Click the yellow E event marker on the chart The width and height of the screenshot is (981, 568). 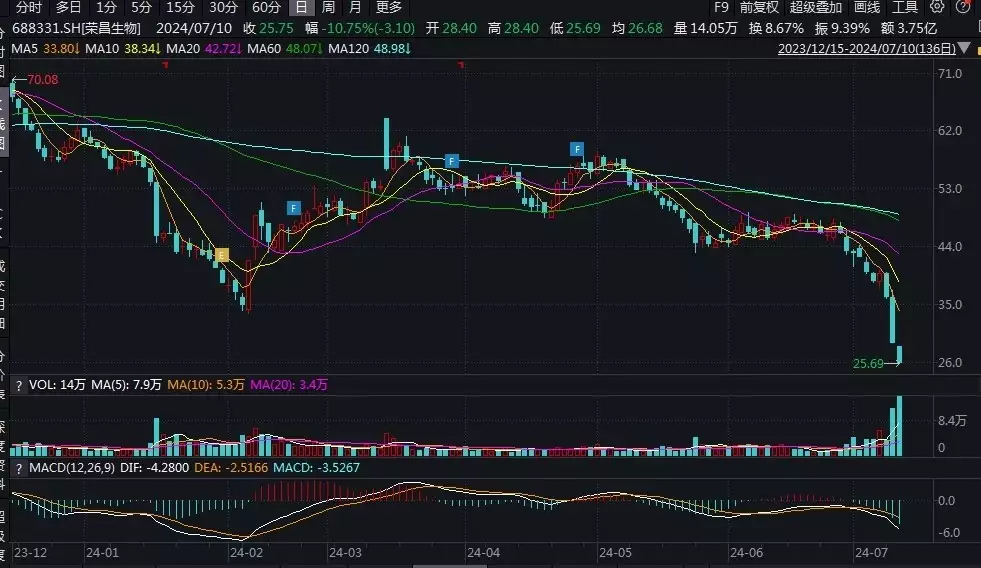click(221, 255)
